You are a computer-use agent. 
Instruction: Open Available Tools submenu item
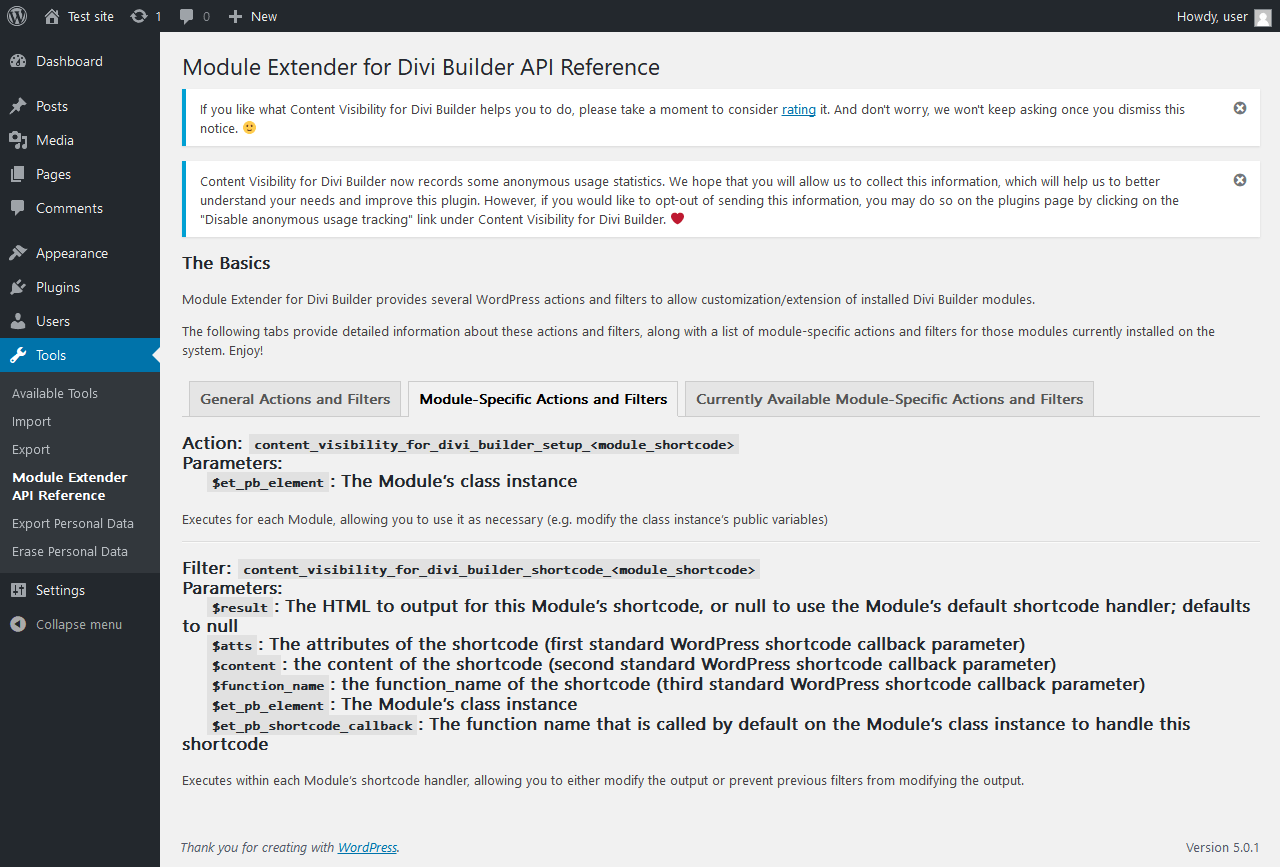point(55,393)
